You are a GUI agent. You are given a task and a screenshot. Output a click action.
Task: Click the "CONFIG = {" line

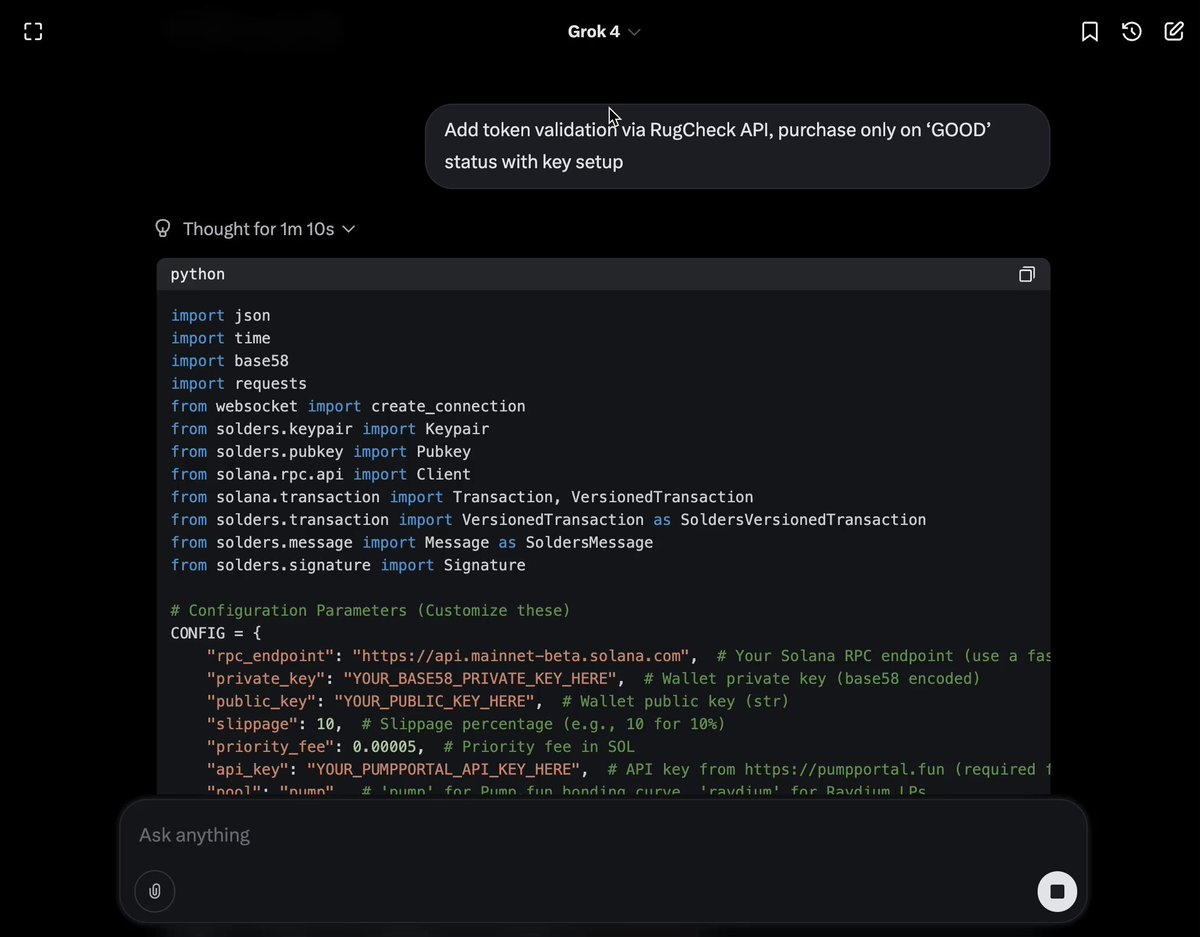pos(216,633)
